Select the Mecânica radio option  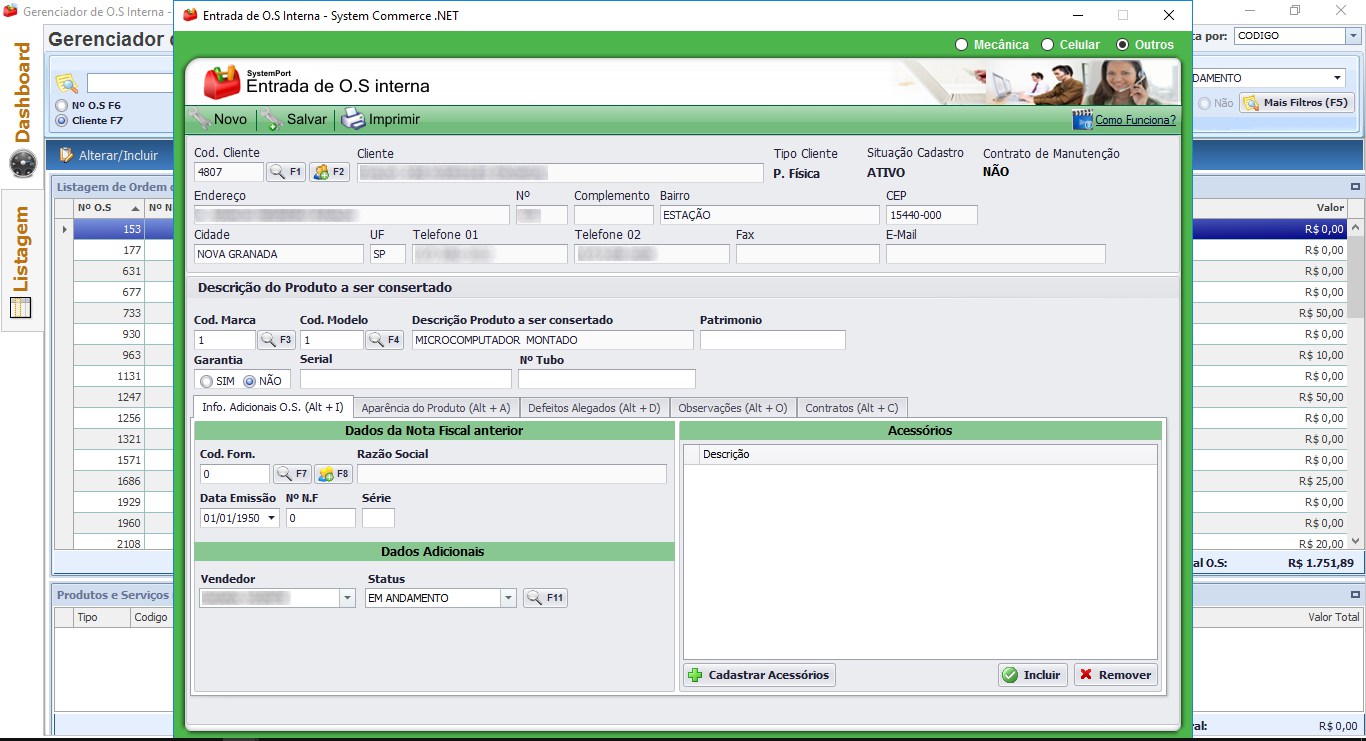tap(961, 45)
